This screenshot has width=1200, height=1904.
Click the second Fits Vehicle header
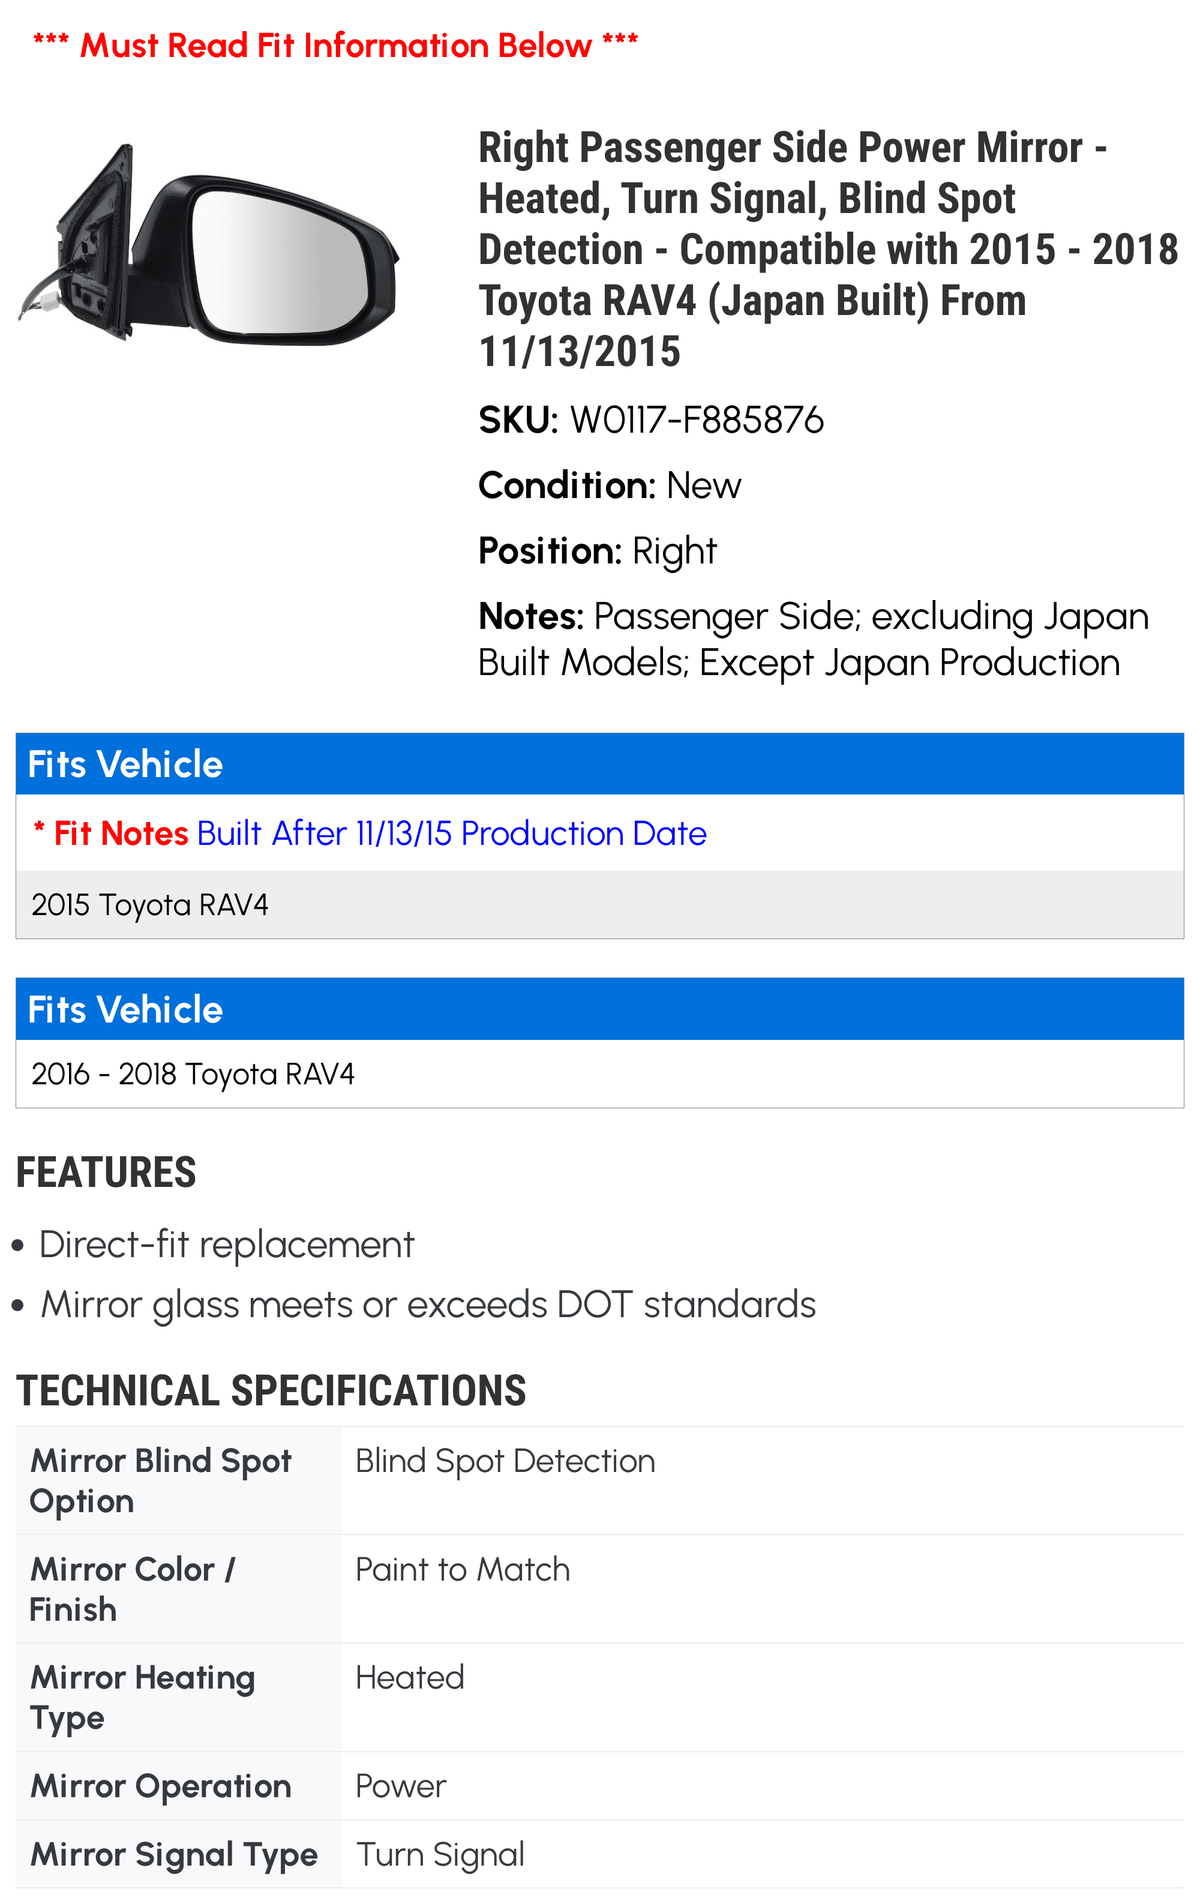(600, 1009)
